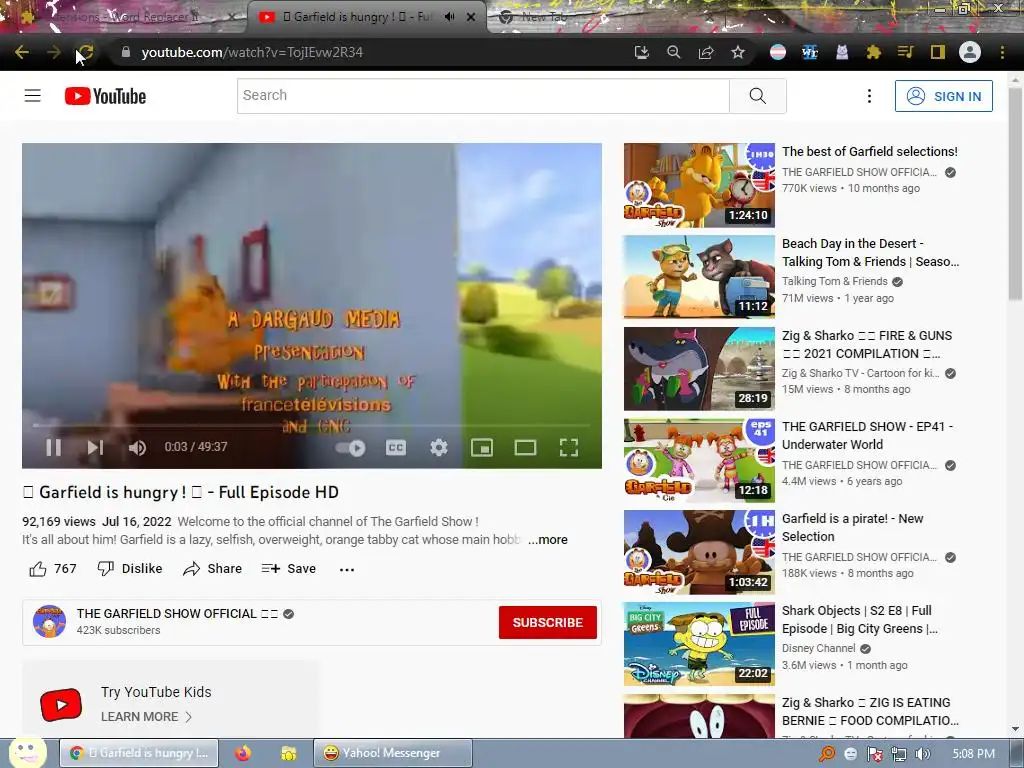Image resolution: width=1024 pixels, height=768 pixels.
Task: Share the Garfield video
Action: [212, 569]
